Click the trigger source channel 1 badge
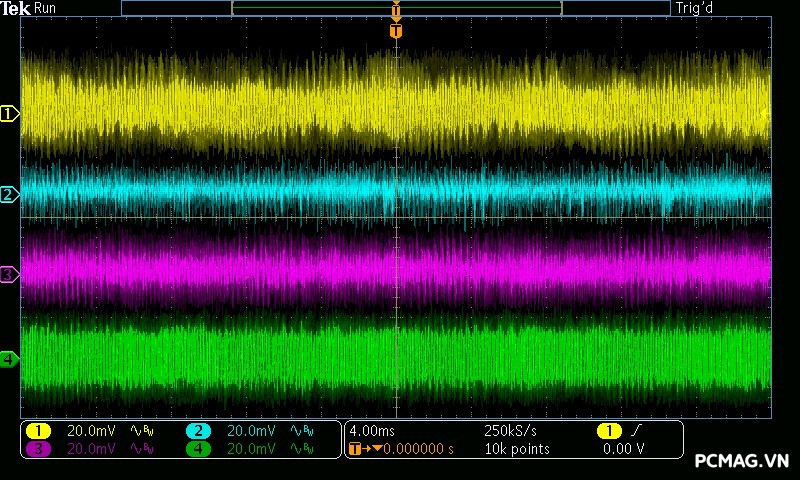 pos(608,430)
